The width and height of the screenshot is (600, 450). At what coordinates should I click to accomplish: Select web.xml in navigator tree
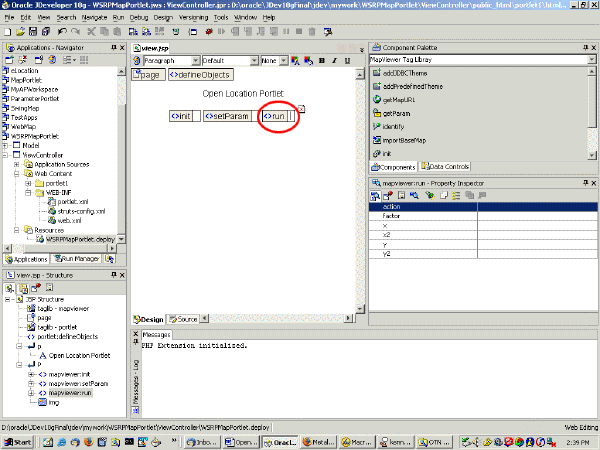(65, 220)
